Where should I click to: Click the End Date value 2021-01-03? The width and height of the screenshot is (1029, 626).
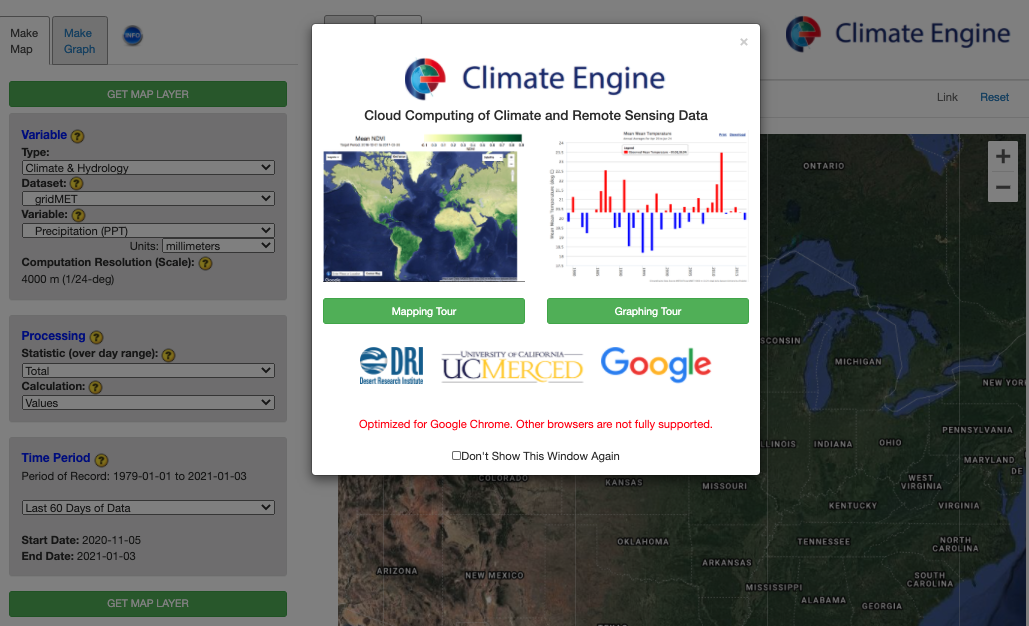coord(106,556)
